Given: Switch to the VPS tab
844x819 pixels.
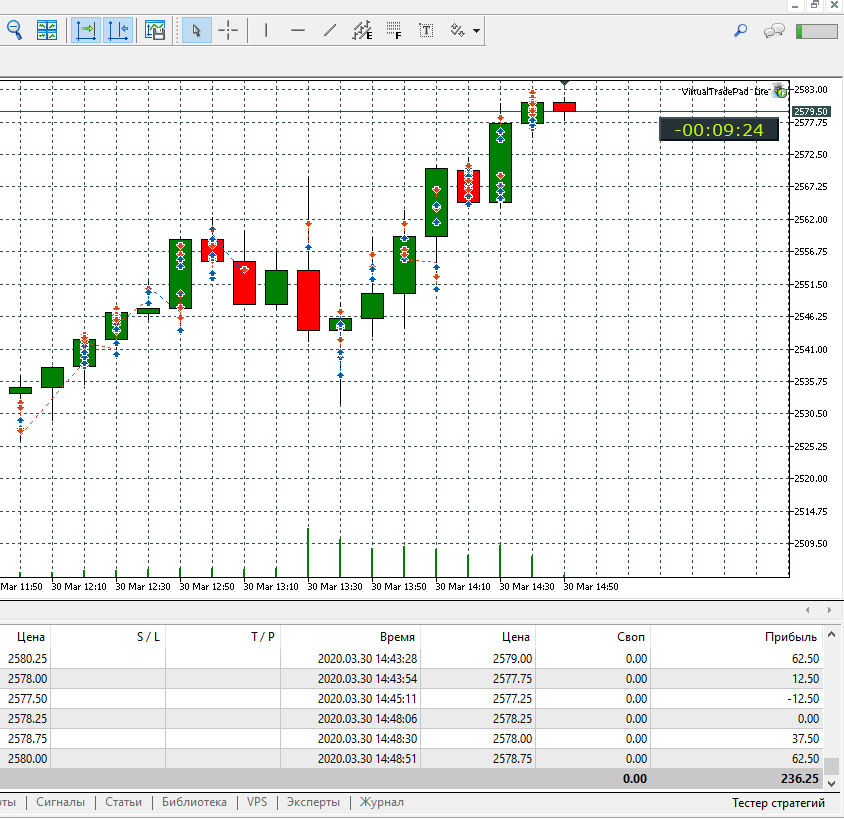Looking at the screenshot, I should click(257, 802).
